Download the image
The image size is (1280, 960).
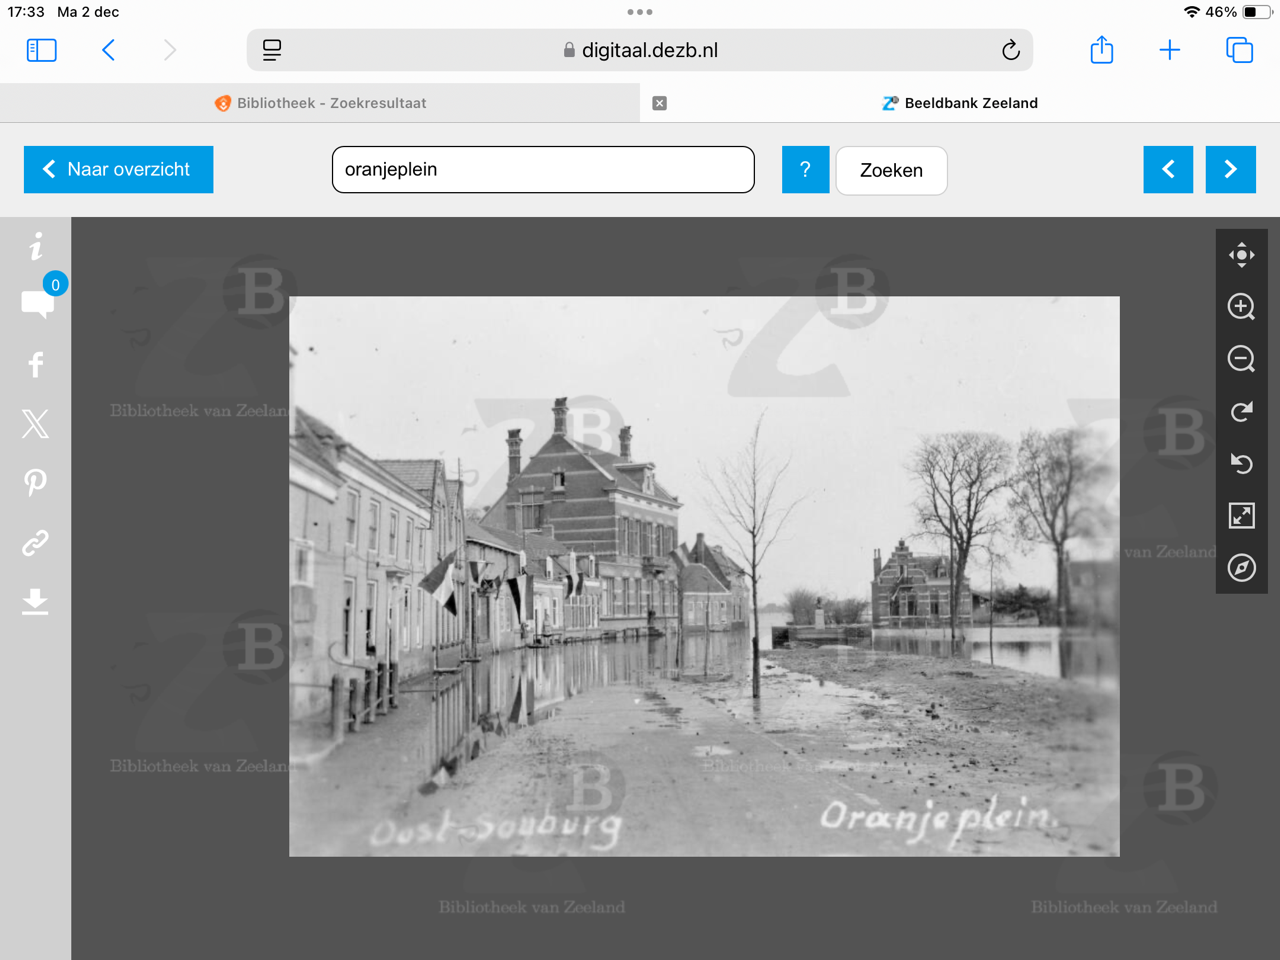[36, 601]
